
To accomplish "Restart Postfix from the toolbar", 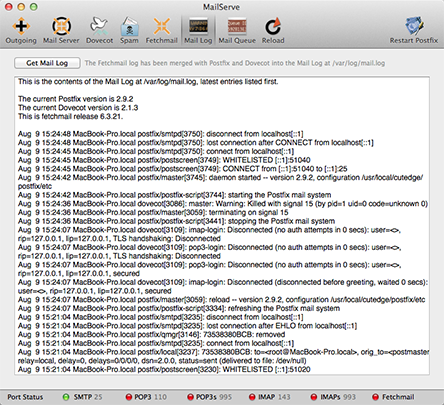I will pyautogui.click(x=414, y=31).
